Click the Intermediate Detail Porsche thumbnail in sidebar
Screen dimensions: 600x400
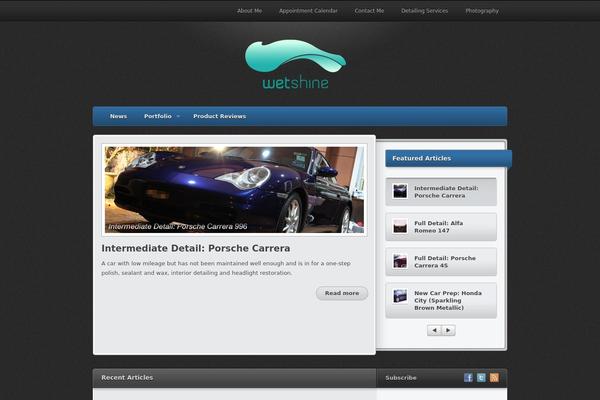(400, 191)
